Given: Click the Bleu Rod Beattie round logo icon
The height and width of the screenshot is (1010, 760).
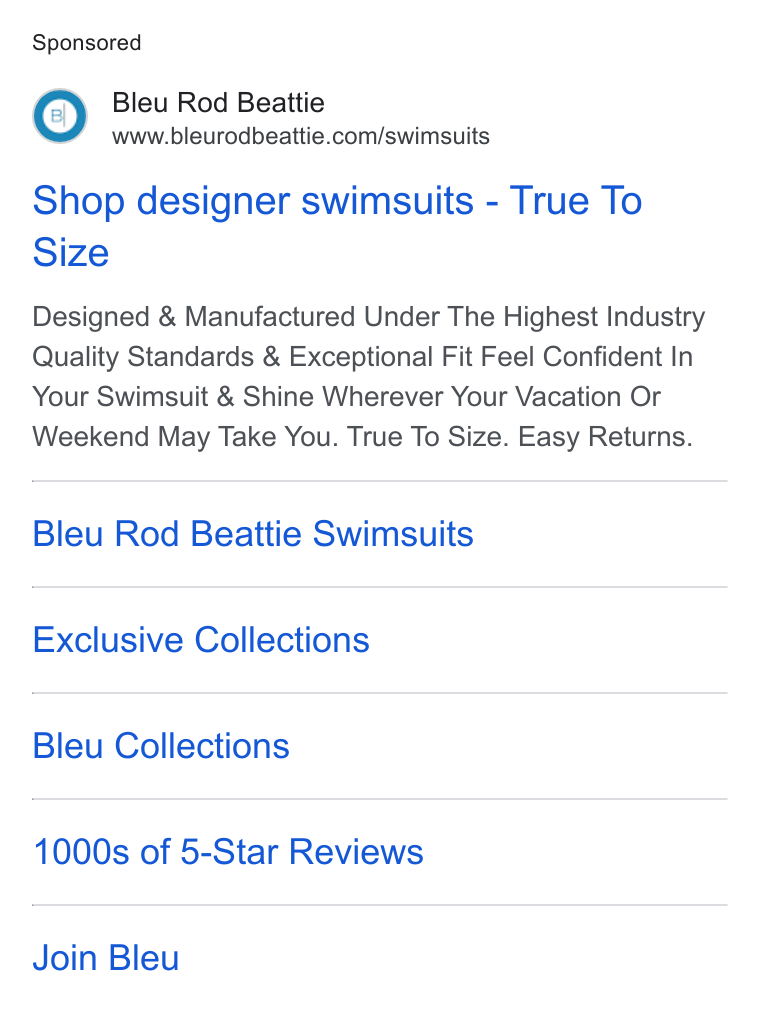Looking at the screenshot, I should (x=60, y=116).
